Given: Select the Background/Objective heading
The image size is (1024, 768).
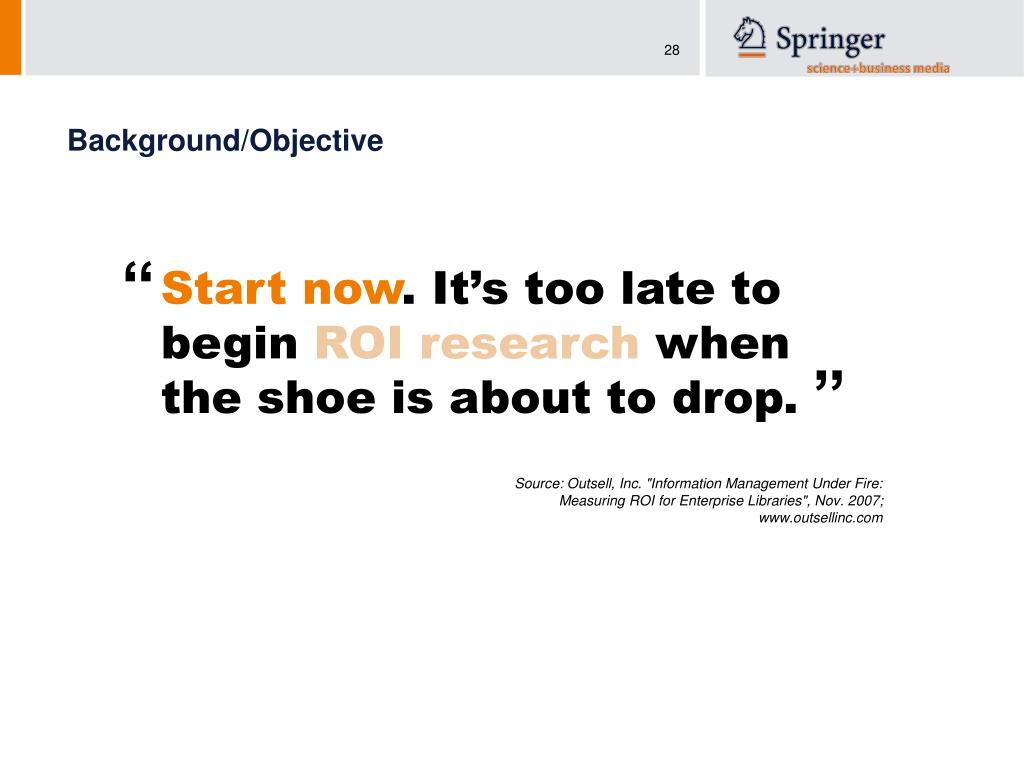Looking at the screenshot, I should pos(225,141).
